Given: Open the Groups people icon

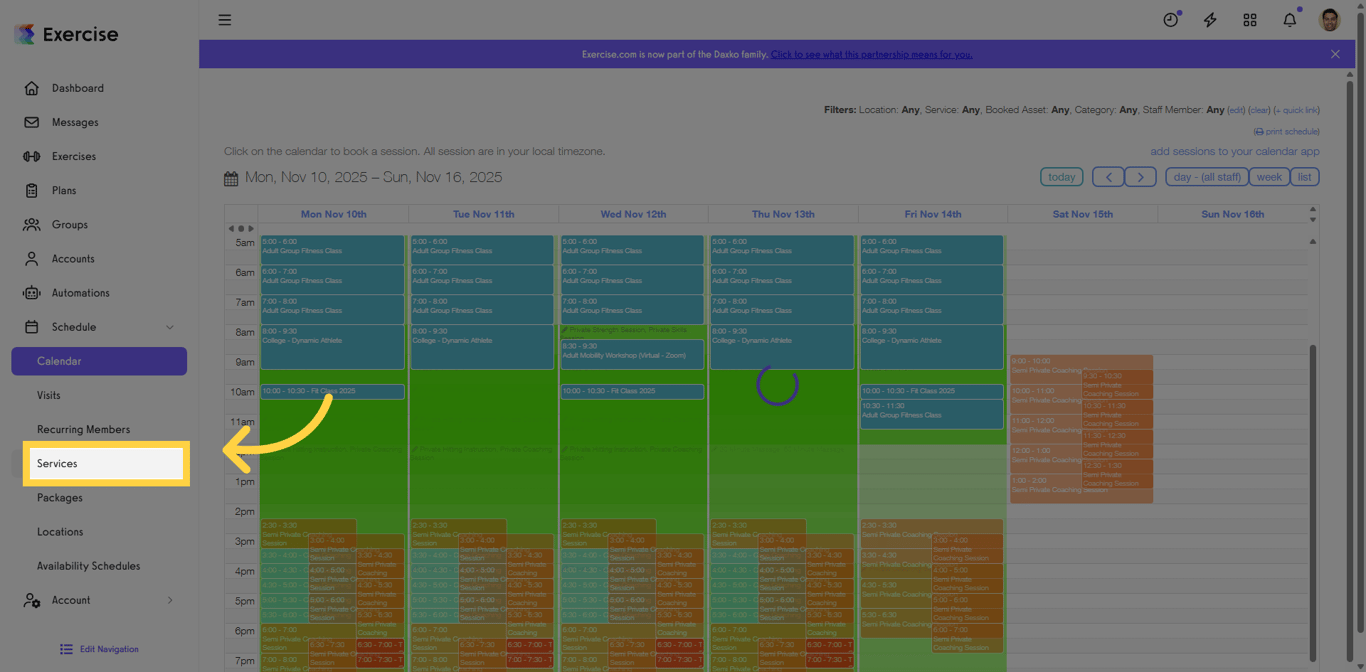Looking at the screenshot, I should click(33, 224).
